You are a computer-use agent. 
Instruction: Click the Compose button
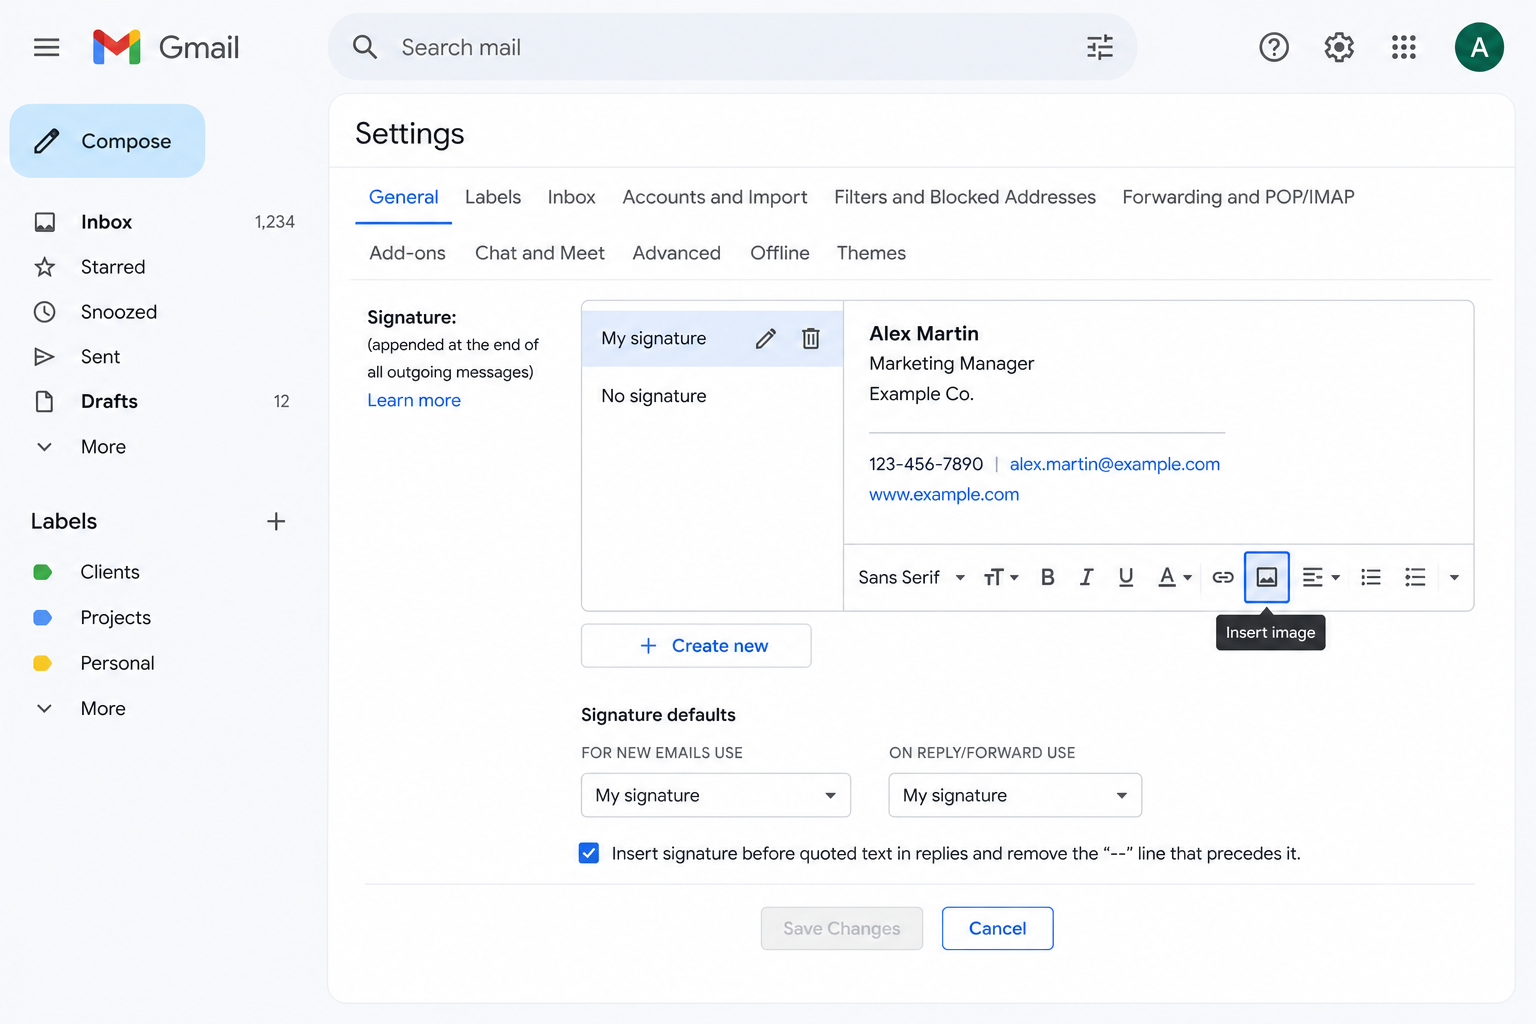(107, 141)
